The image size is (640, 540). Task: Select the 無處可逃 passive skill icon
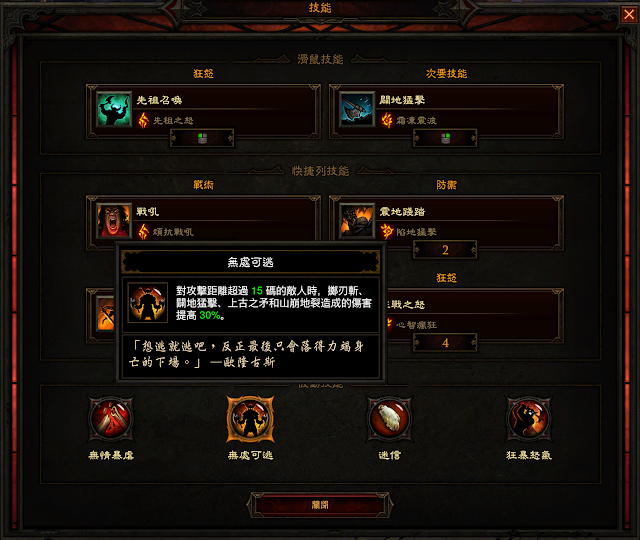coord(250,419)
